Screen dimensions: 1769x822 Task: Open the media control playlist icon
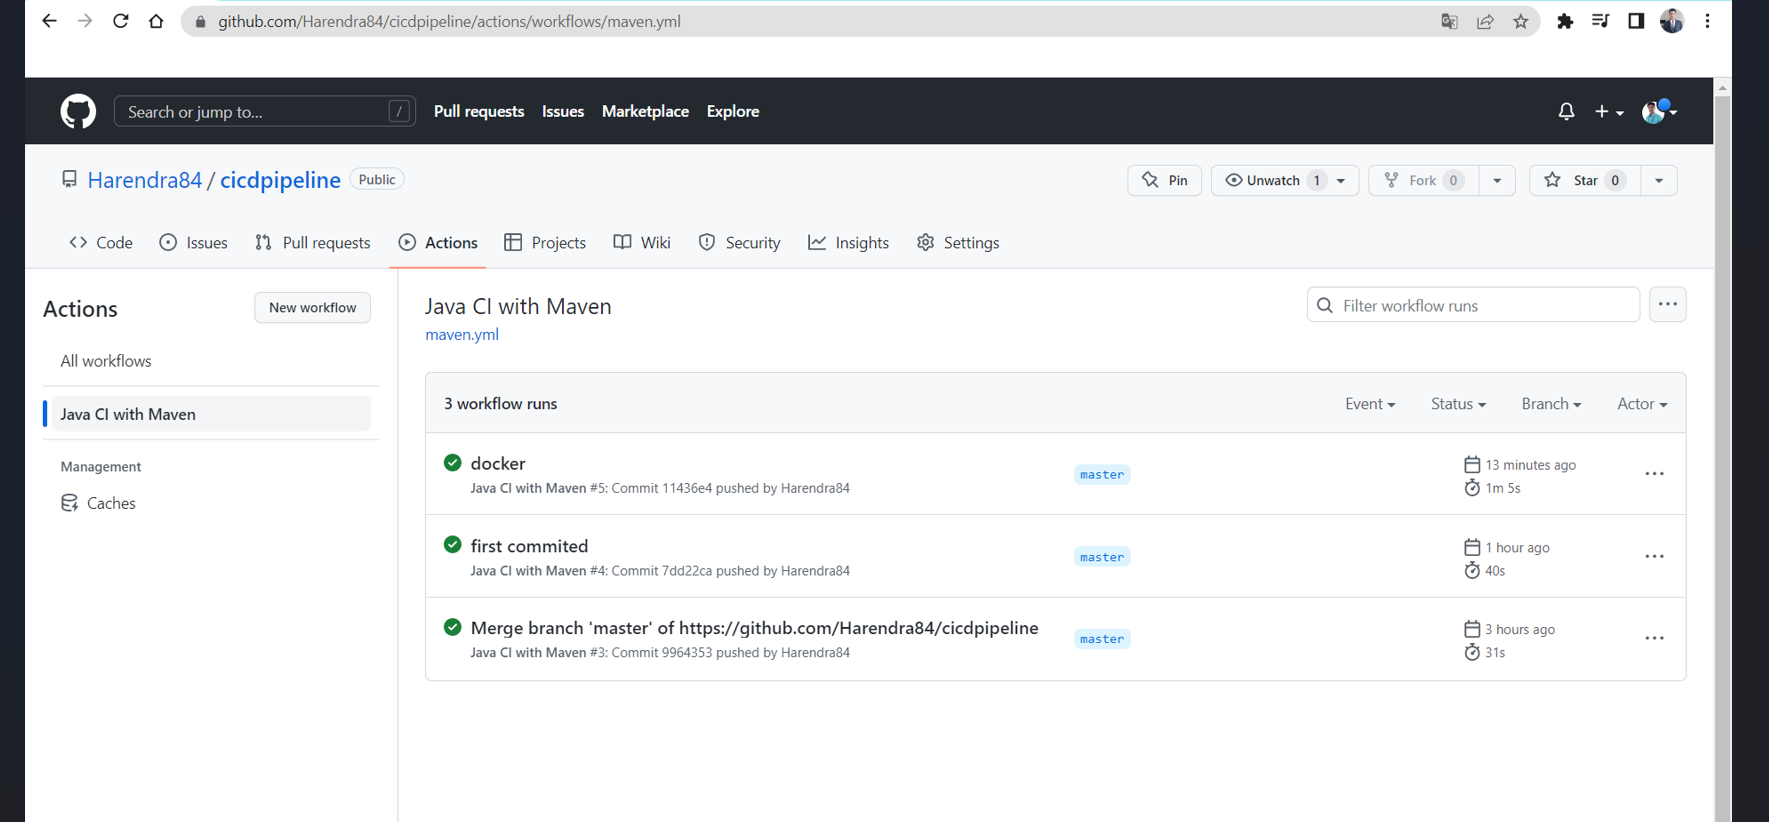tap(1600, 21)
